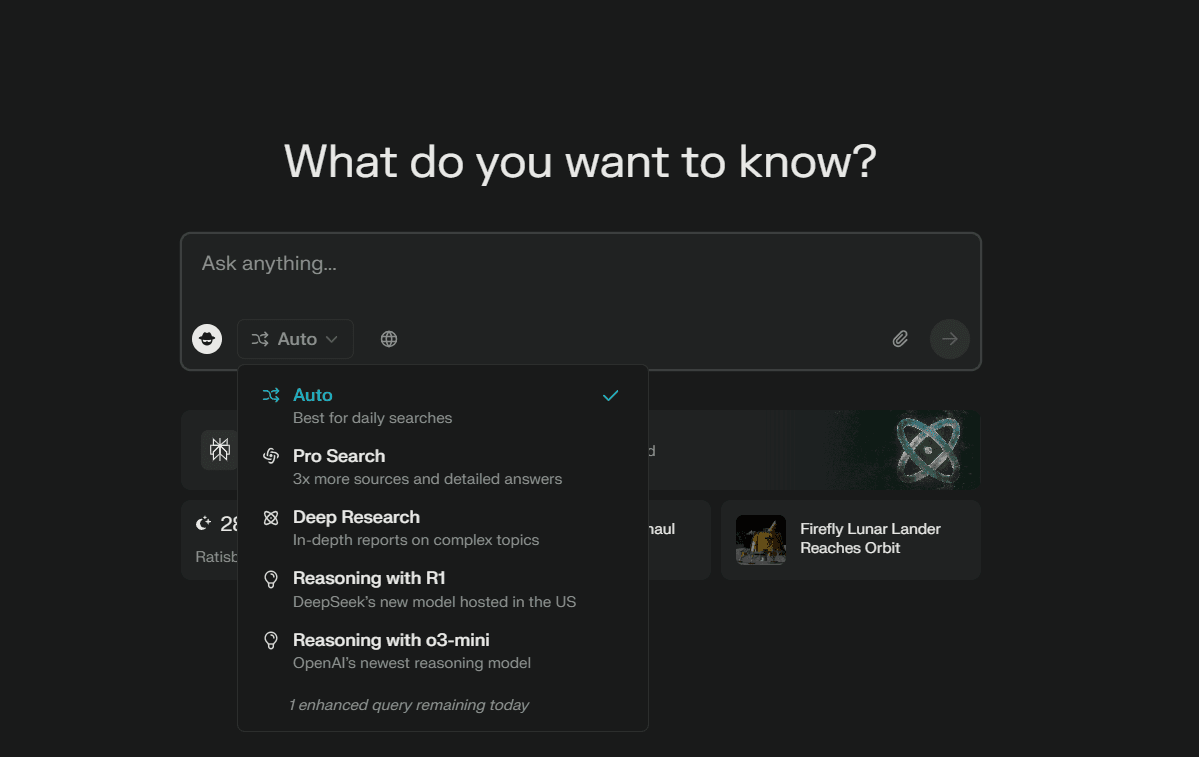
Task: Click the chevron arrow on Auto button
Action: [332, 339]
